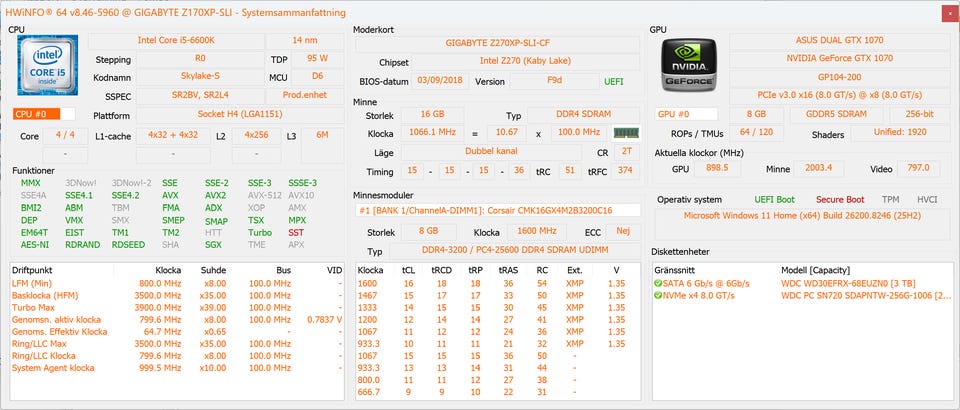Open the GPU #0 selector
The height and width of the screenshot is (410, 960).
click(686, 114)
